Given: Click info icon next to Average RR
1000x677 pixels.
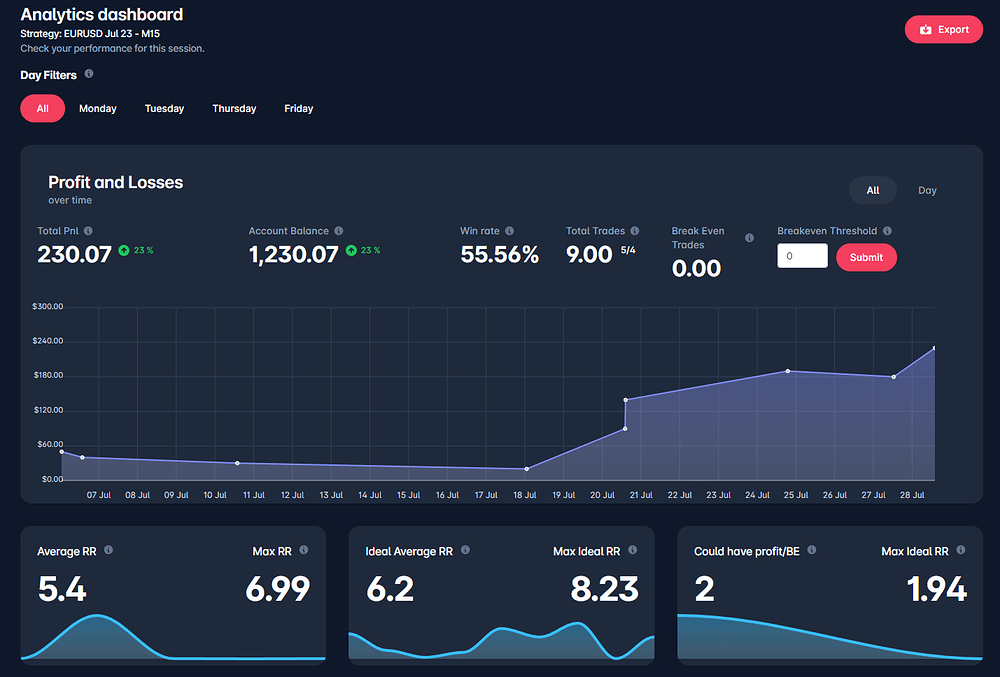Looking at the screenshot, I should tap(108, 550).
